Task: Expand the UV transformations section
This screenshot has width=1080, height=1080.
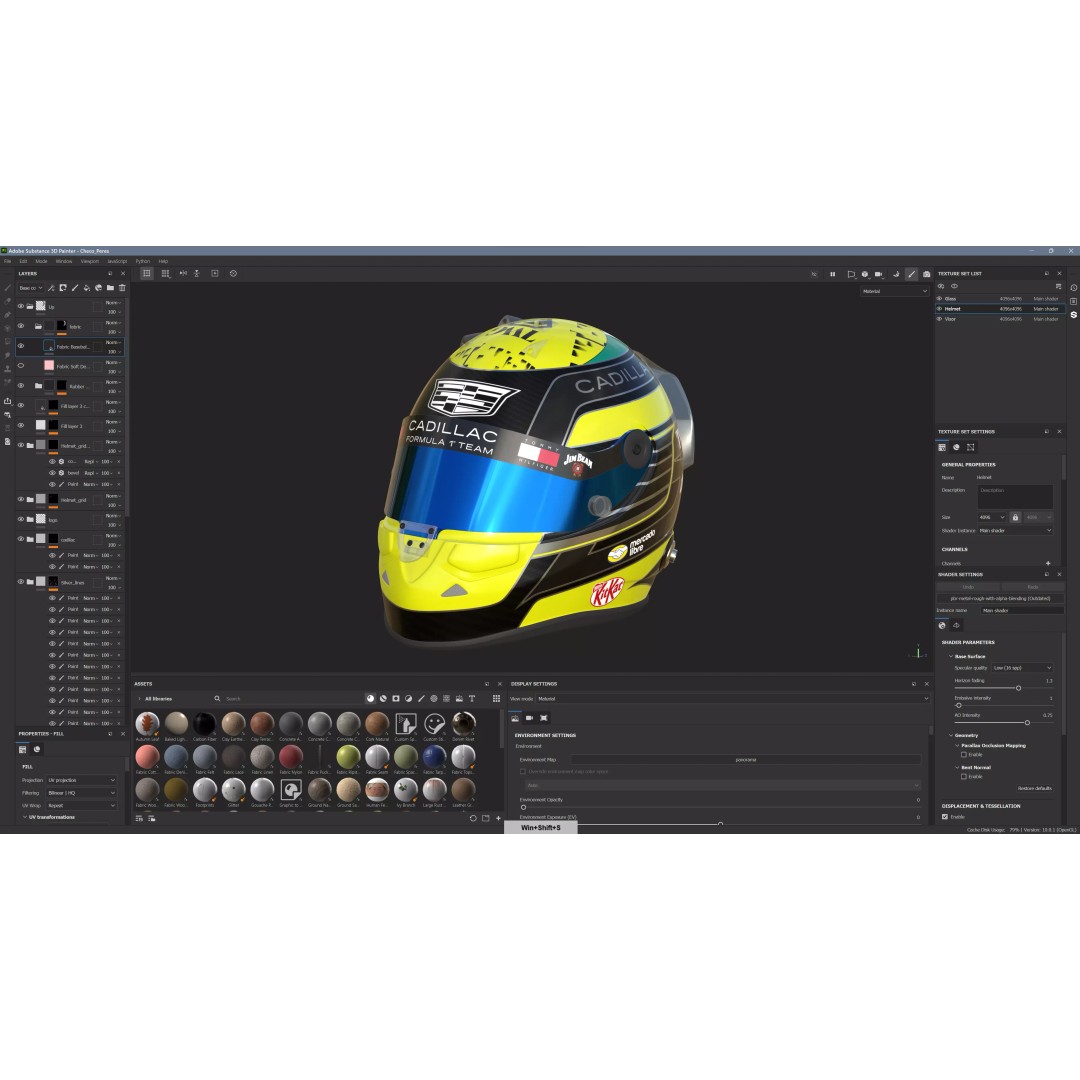Action: click(49, 817)
